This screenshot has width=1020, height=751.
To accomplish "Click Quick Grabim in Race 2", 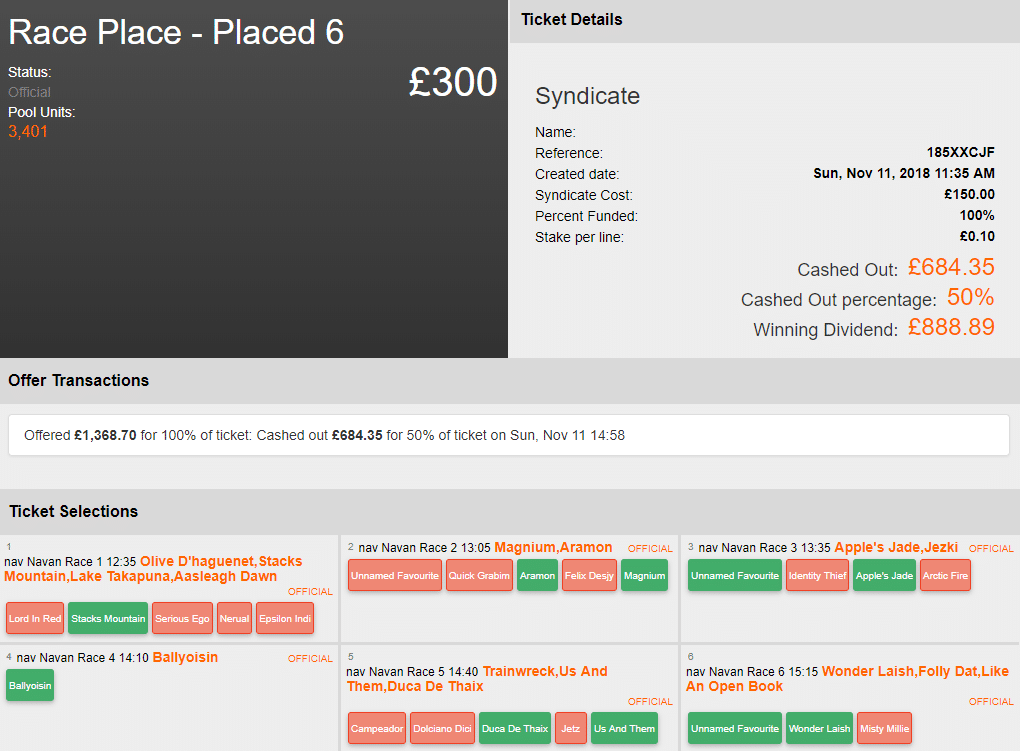I will [479, 576].
